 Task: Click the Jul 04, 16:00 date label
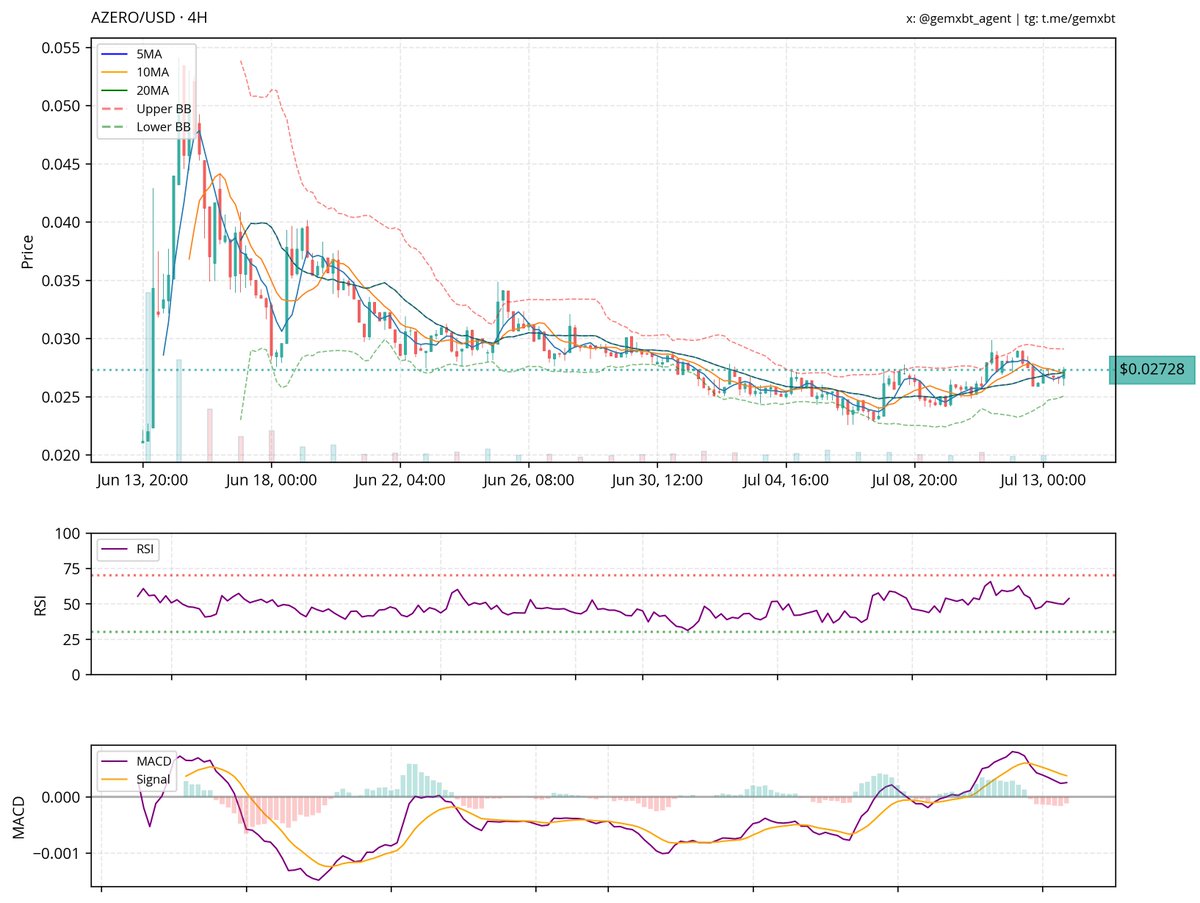[x=785, y=480]
